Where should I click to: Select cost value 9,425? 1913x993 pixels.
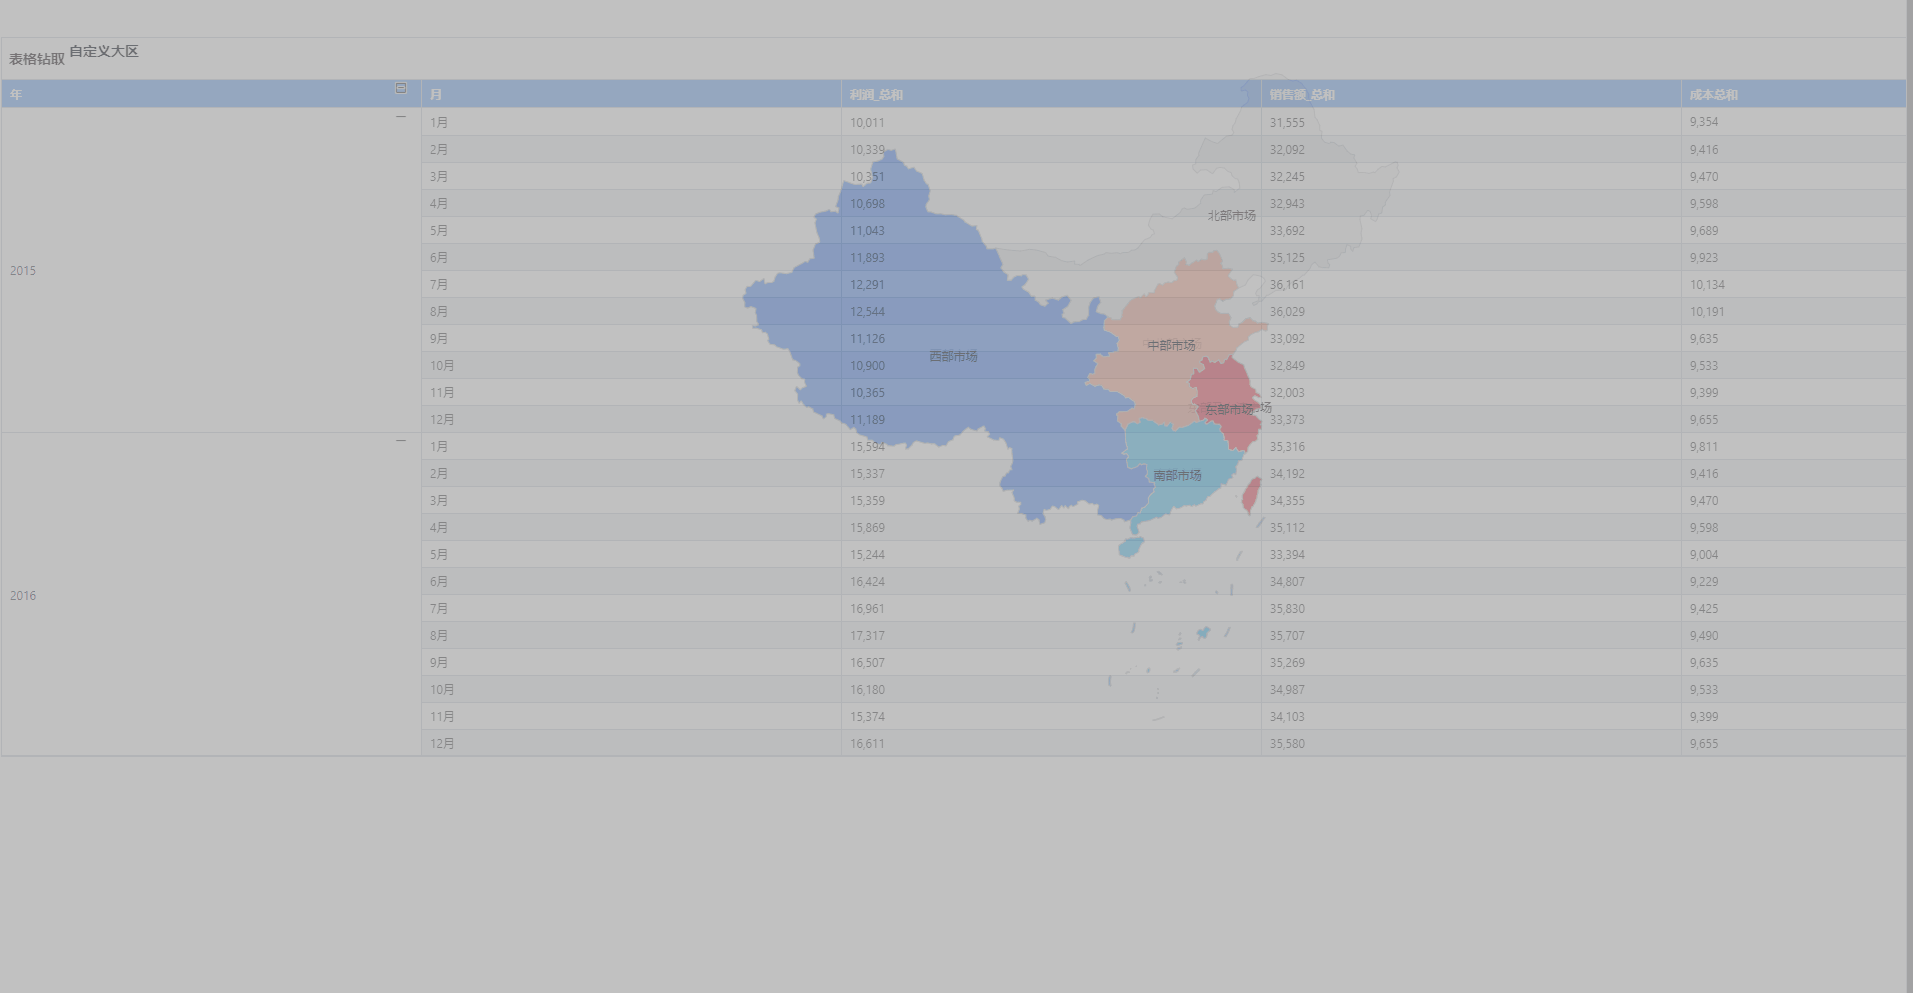pos(1704,609)
